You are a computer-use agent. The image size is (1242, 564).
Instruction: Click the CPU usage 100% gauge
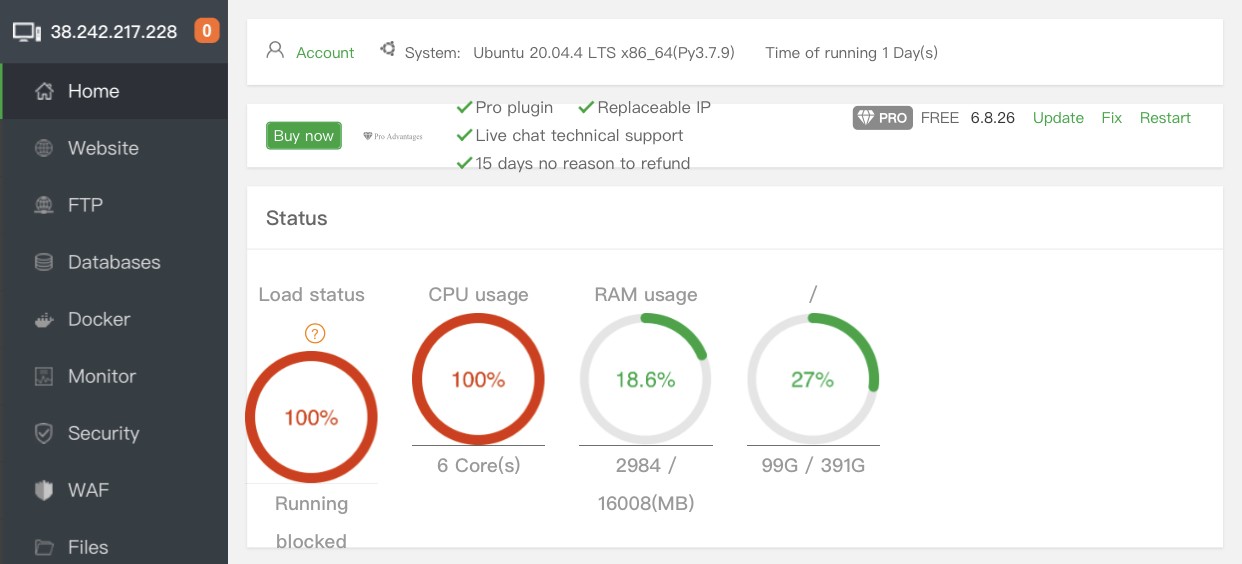click(478, 380)
